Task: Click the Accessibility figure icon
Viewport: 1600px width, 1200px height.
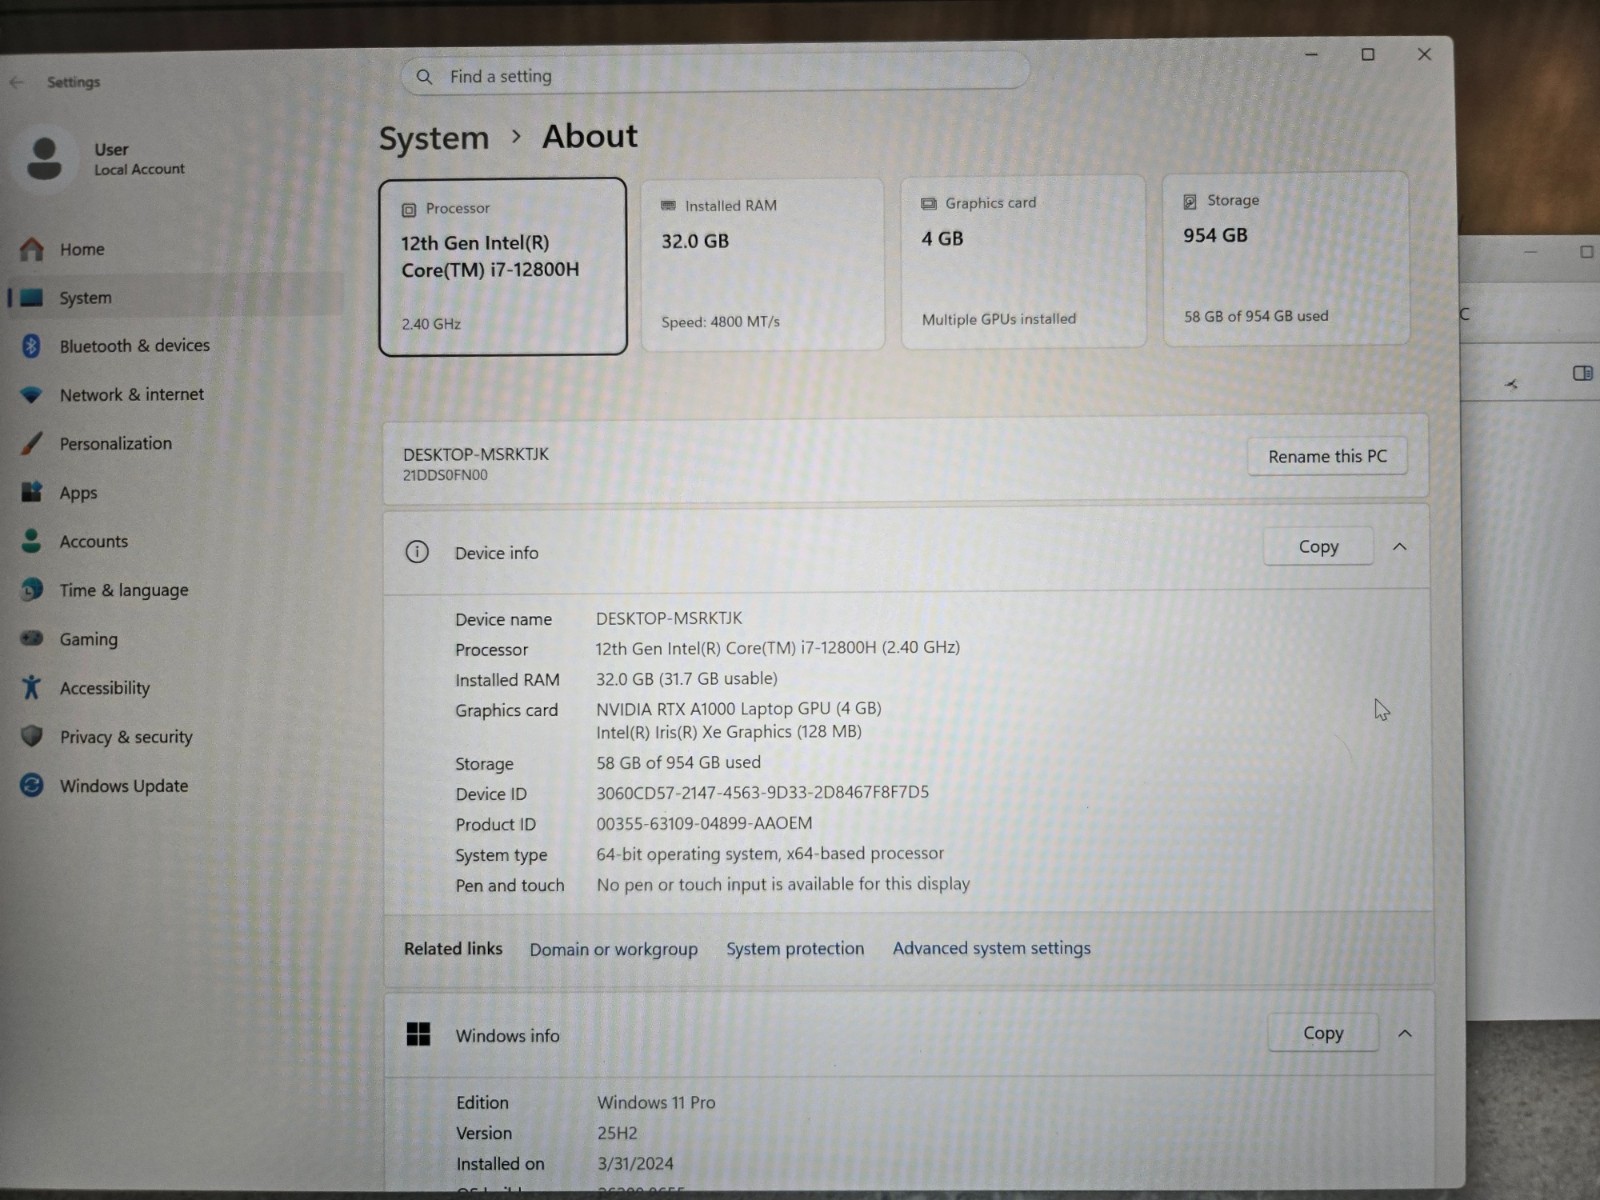Action: [32, 687]
